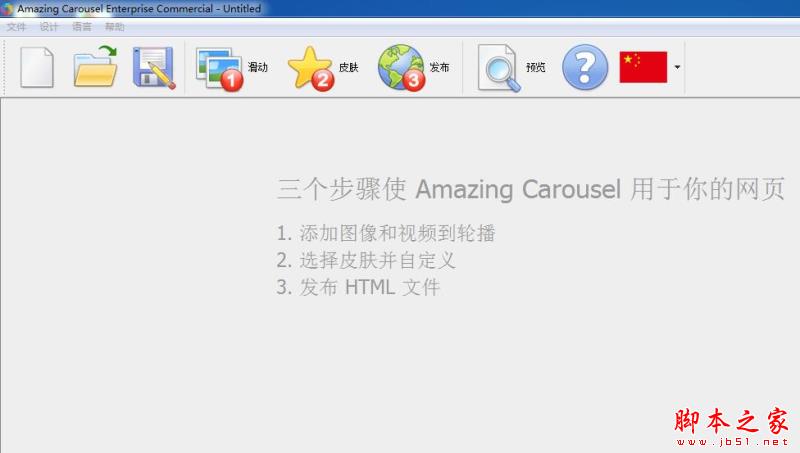
Task: Expand the language dropdown arrow
Action: click(x=677, y=67)
